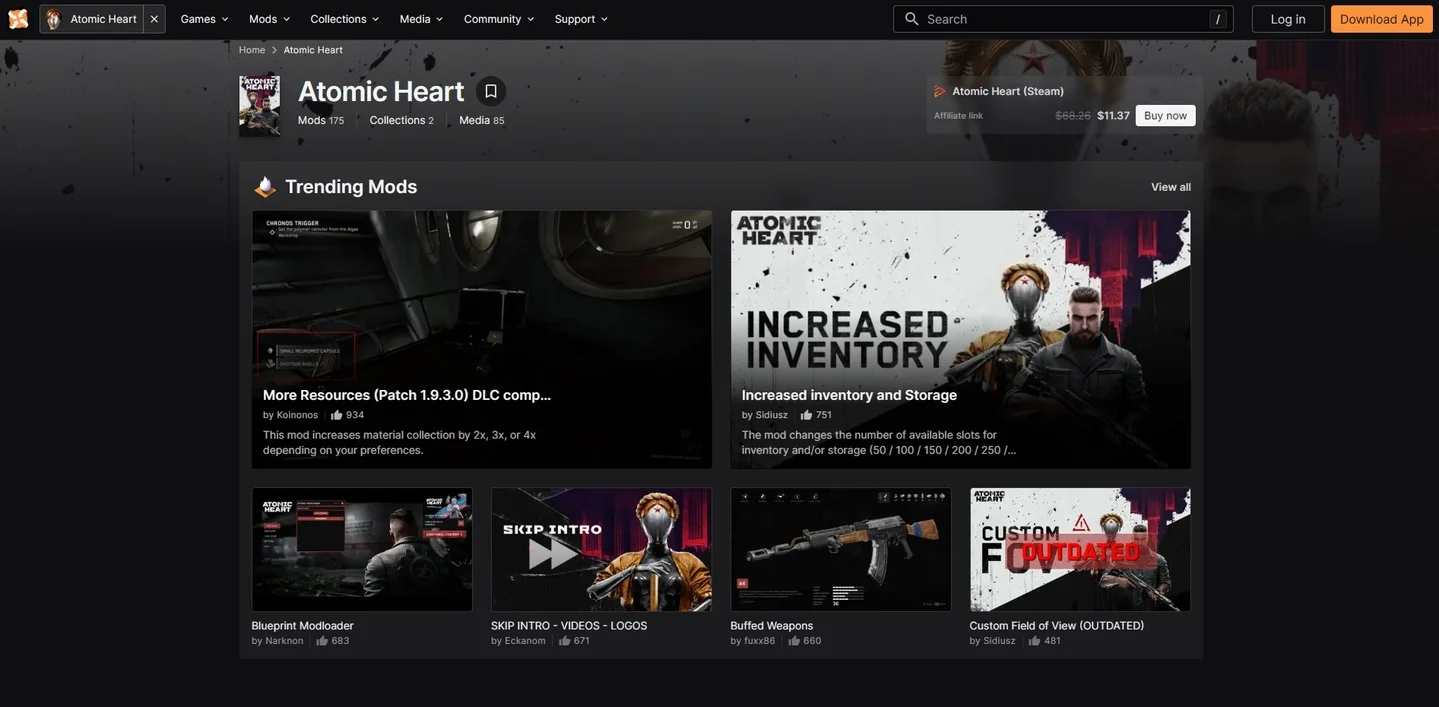Click Buffed Weapons title link
1439x707 pixels.
pyautogui.click(x=772, y=626)
